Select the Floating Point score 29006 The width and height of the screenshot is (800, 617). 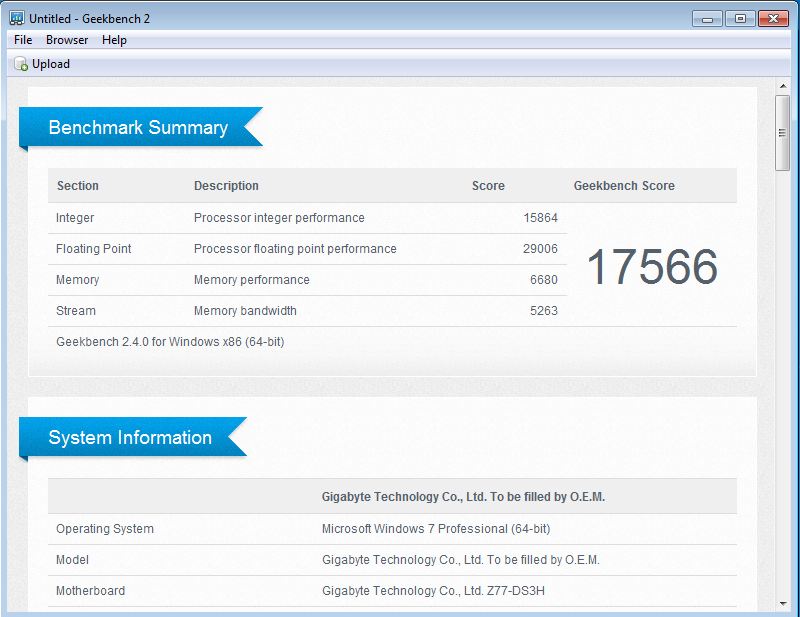click(540, 249)
